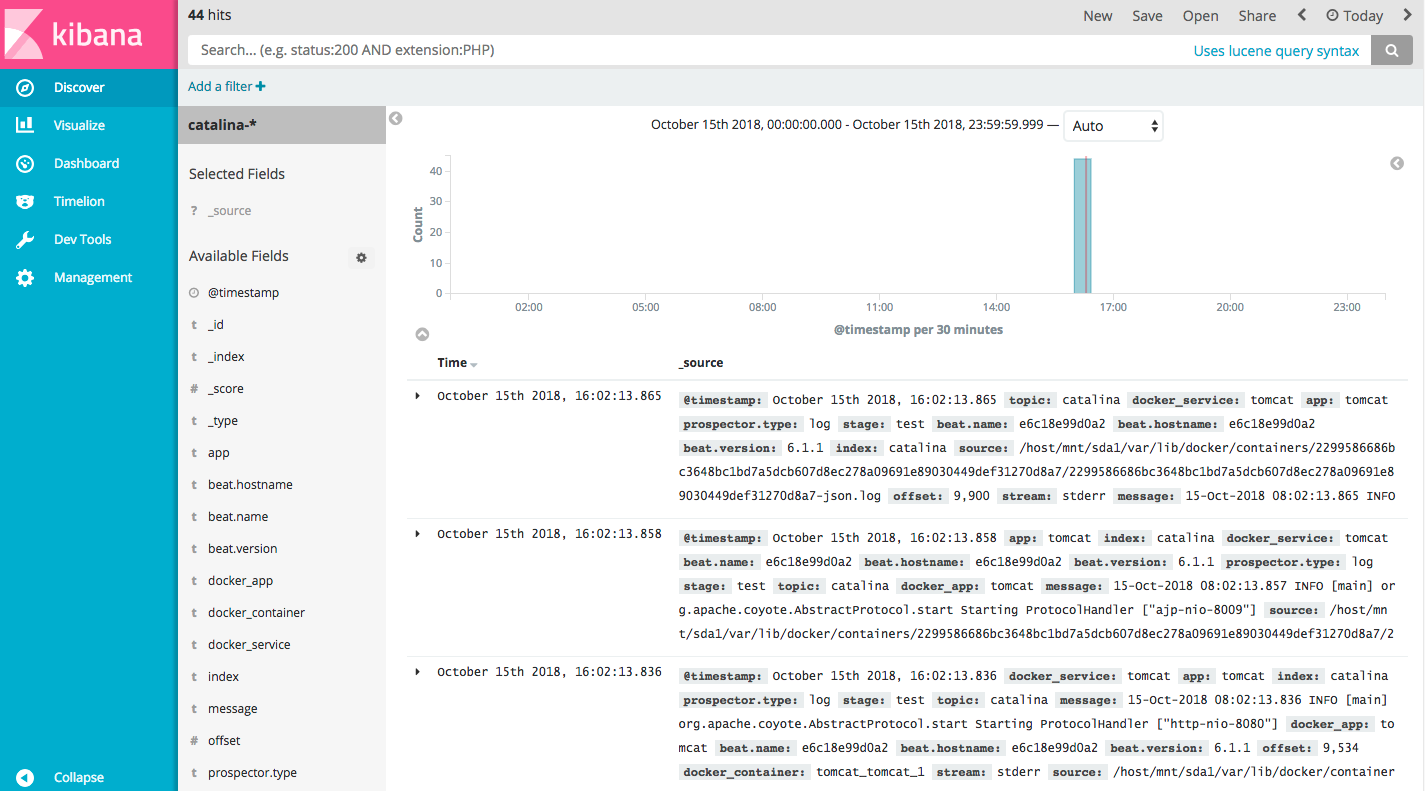The width and height of the screenshot is (1425, 791).
Task: Click the Collapse sidebar arrow icon
Action: pyautogui.click(x=25, y=778)
